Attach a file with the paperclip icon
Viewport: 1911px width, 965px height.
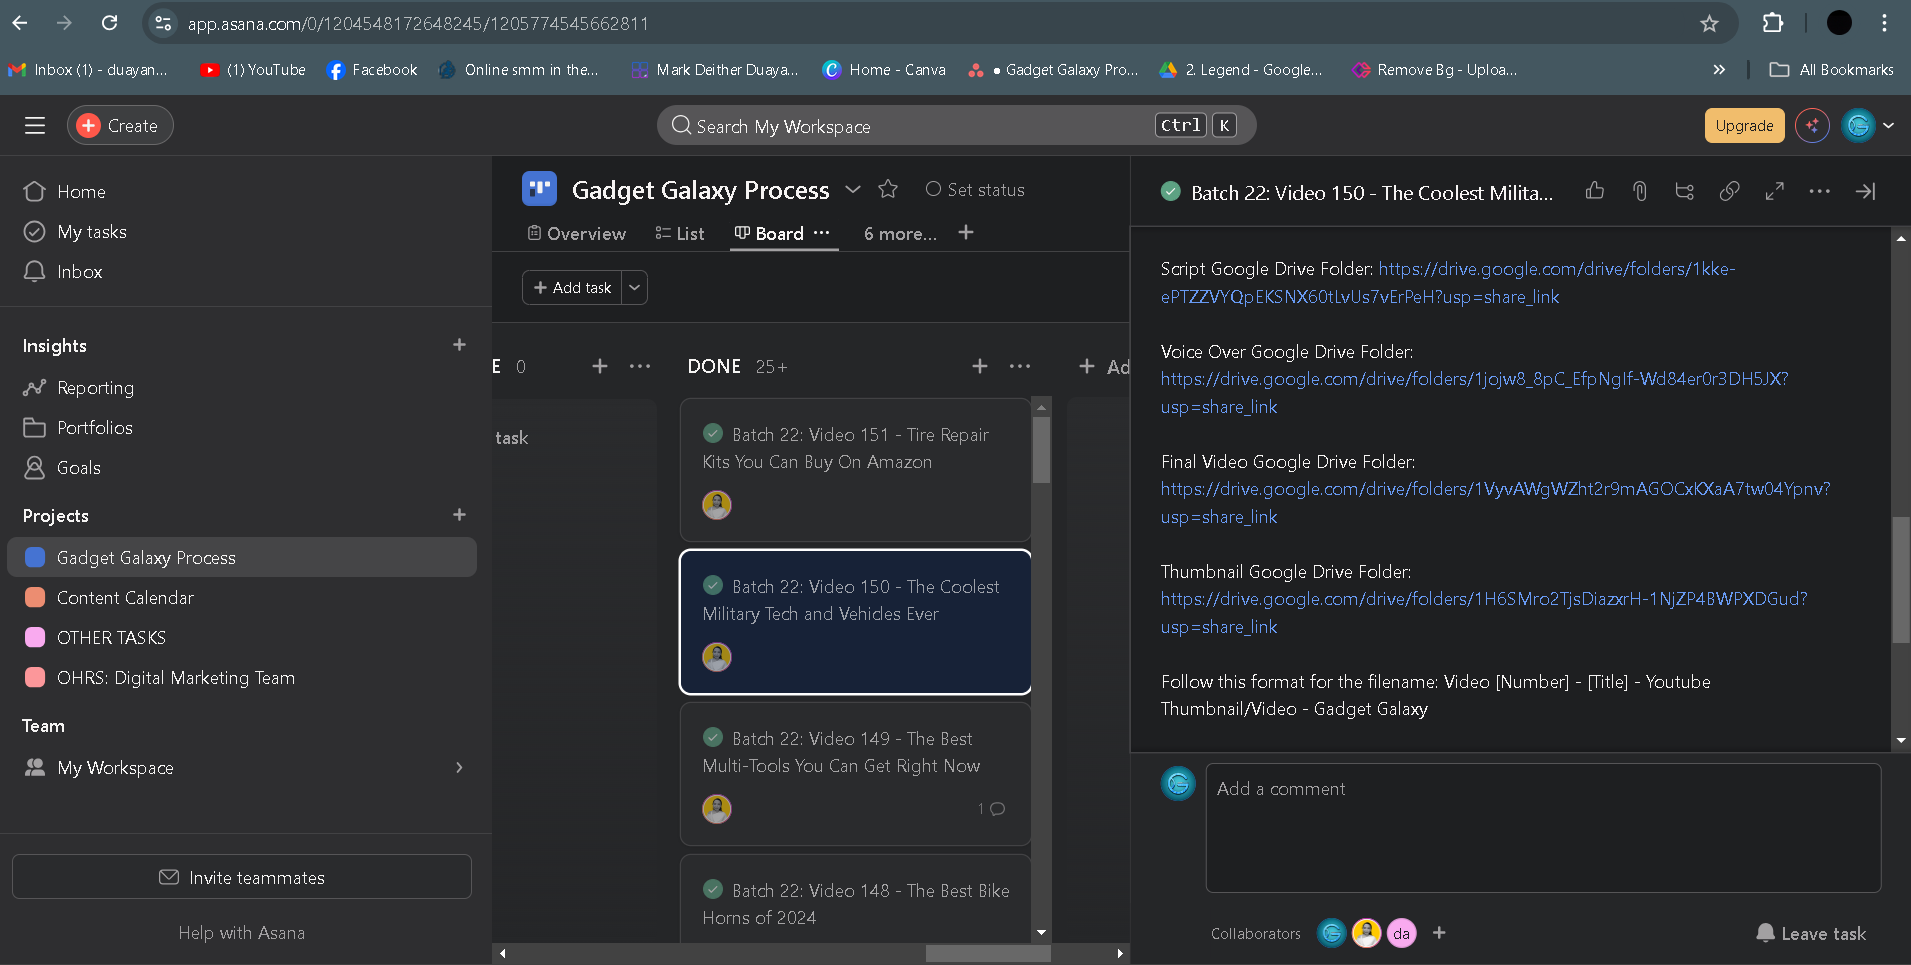pyautogui.click(x=1640, y=191)
